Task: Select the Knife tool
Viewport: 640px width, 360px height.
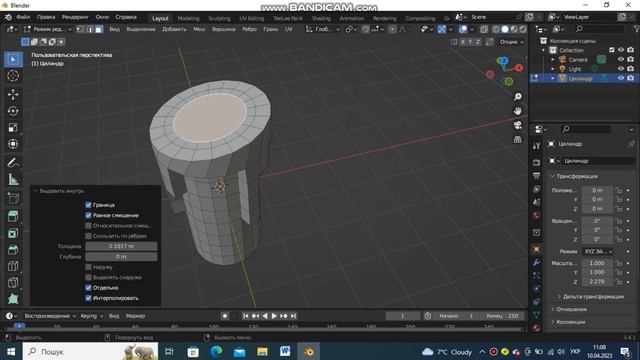Action: (x=13, y=282)
